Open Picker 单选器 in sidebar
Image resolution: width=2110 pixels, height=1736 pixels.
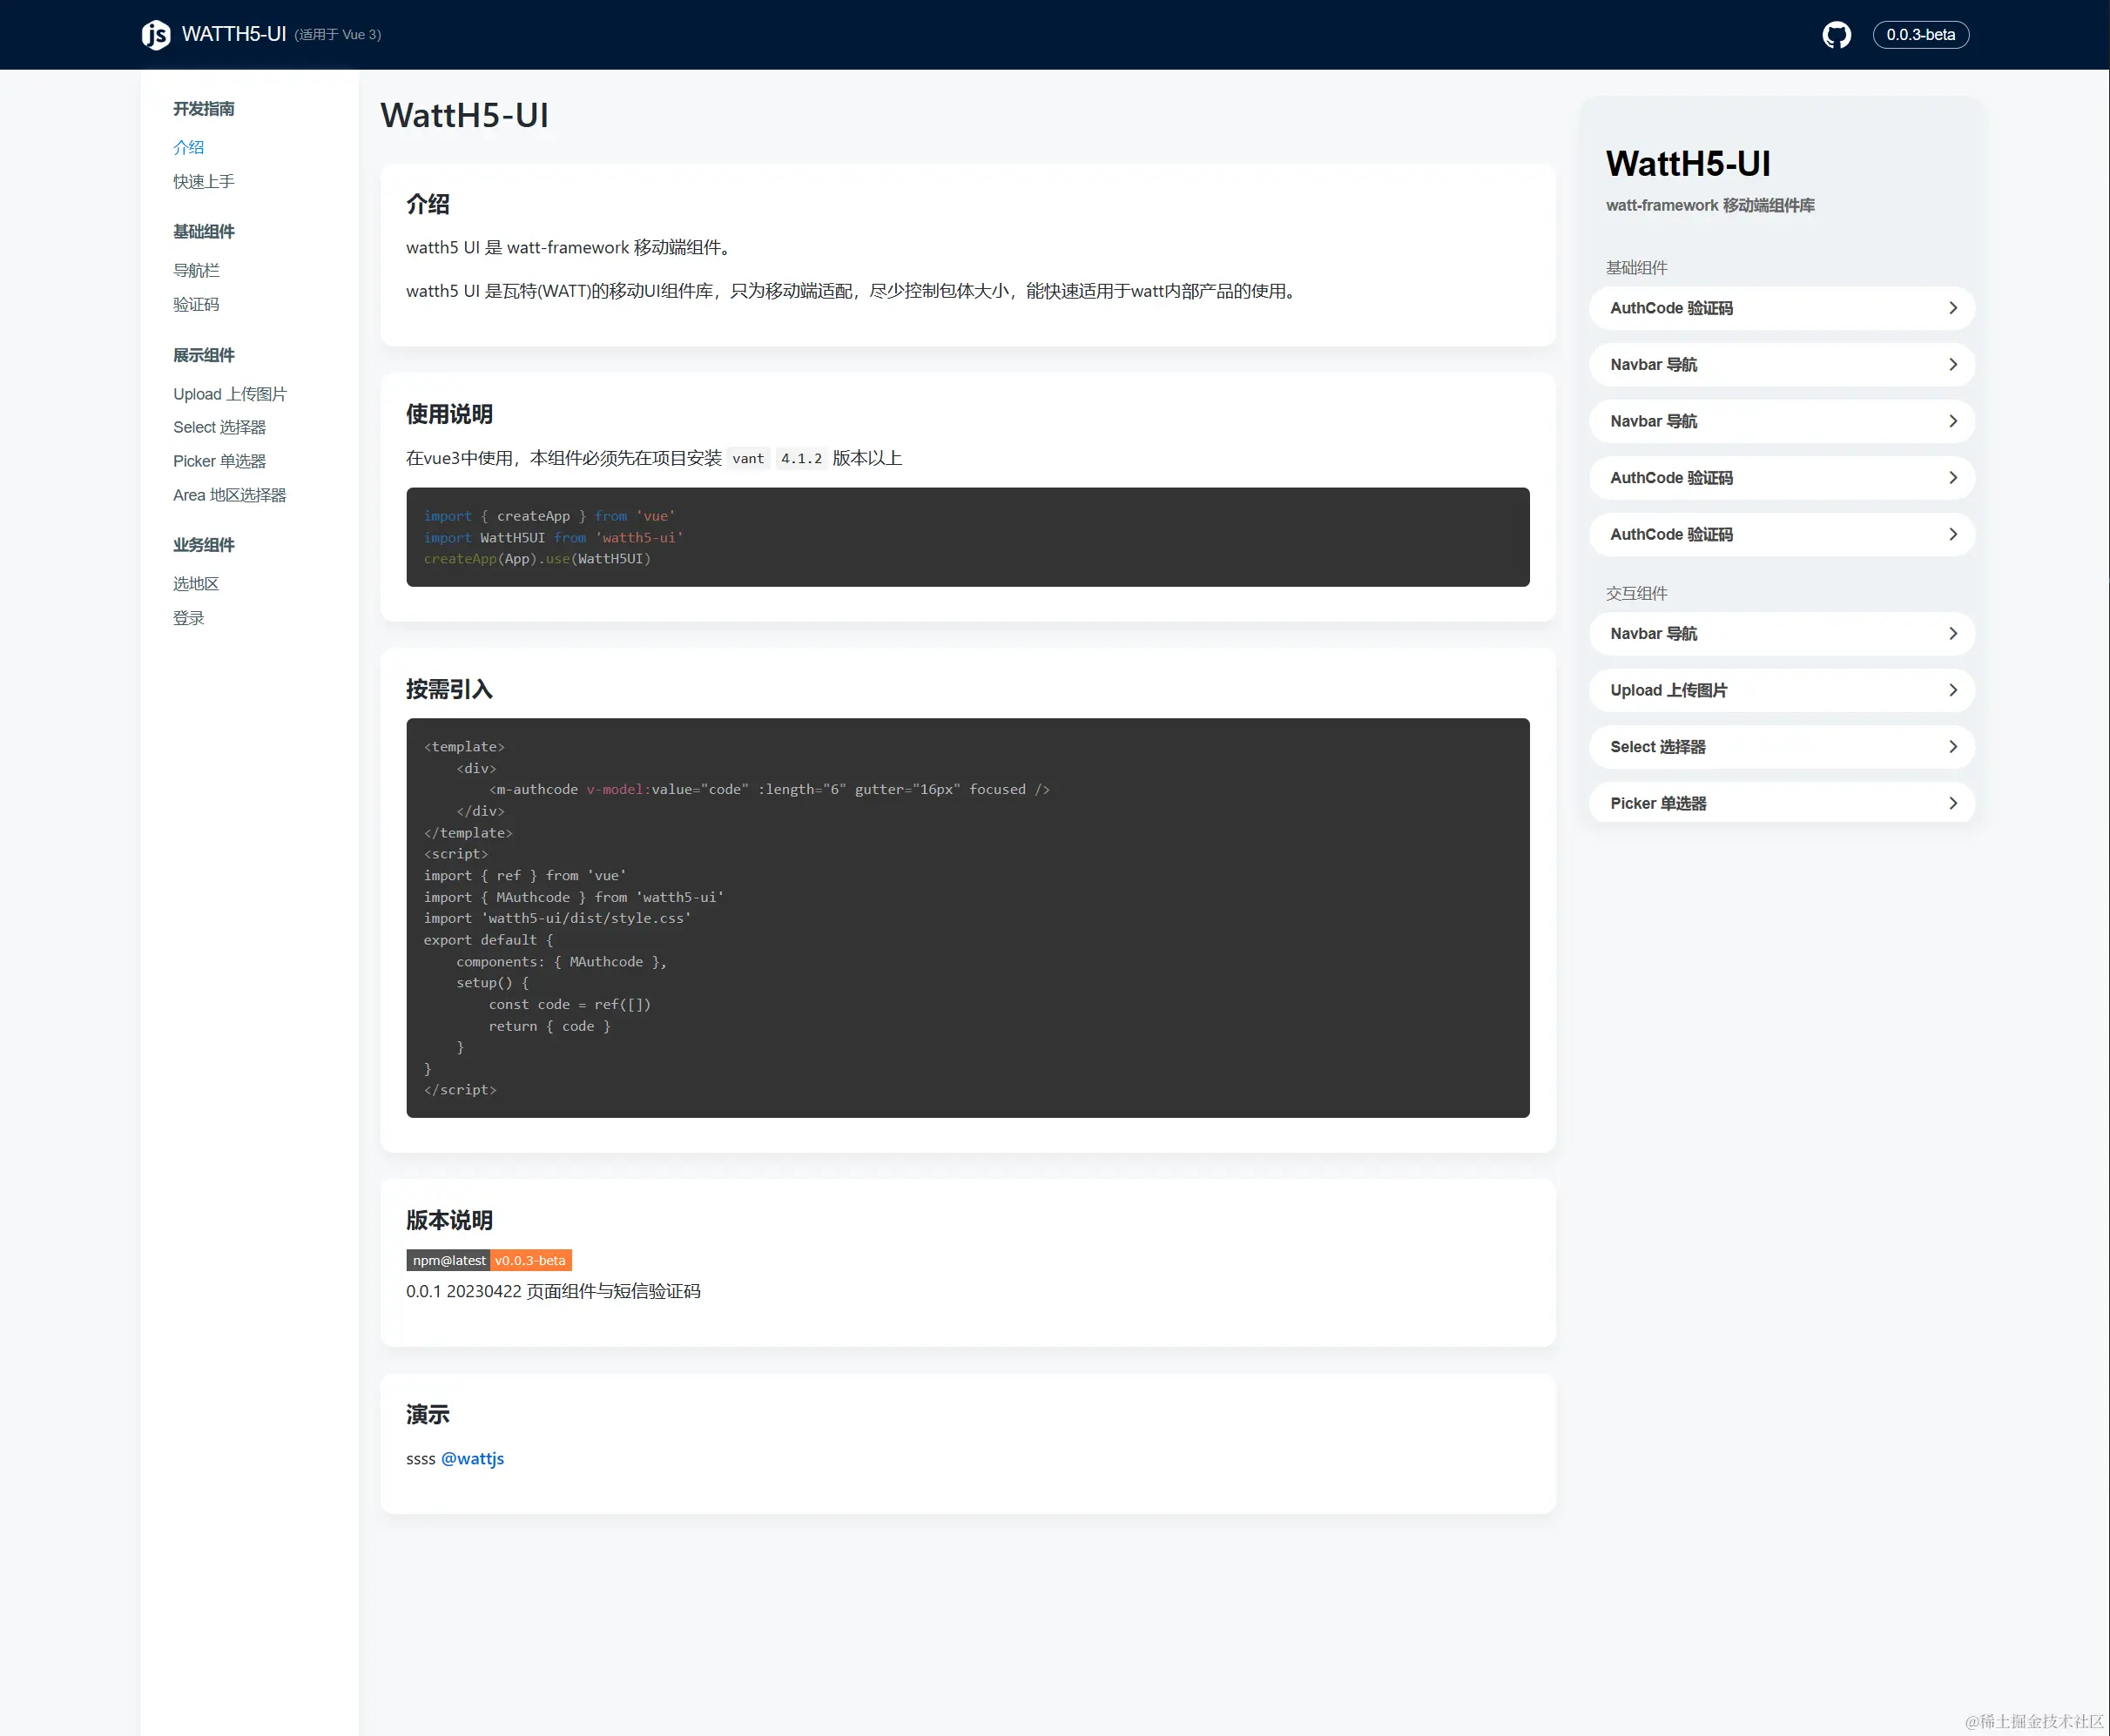(x=220, y=461)
